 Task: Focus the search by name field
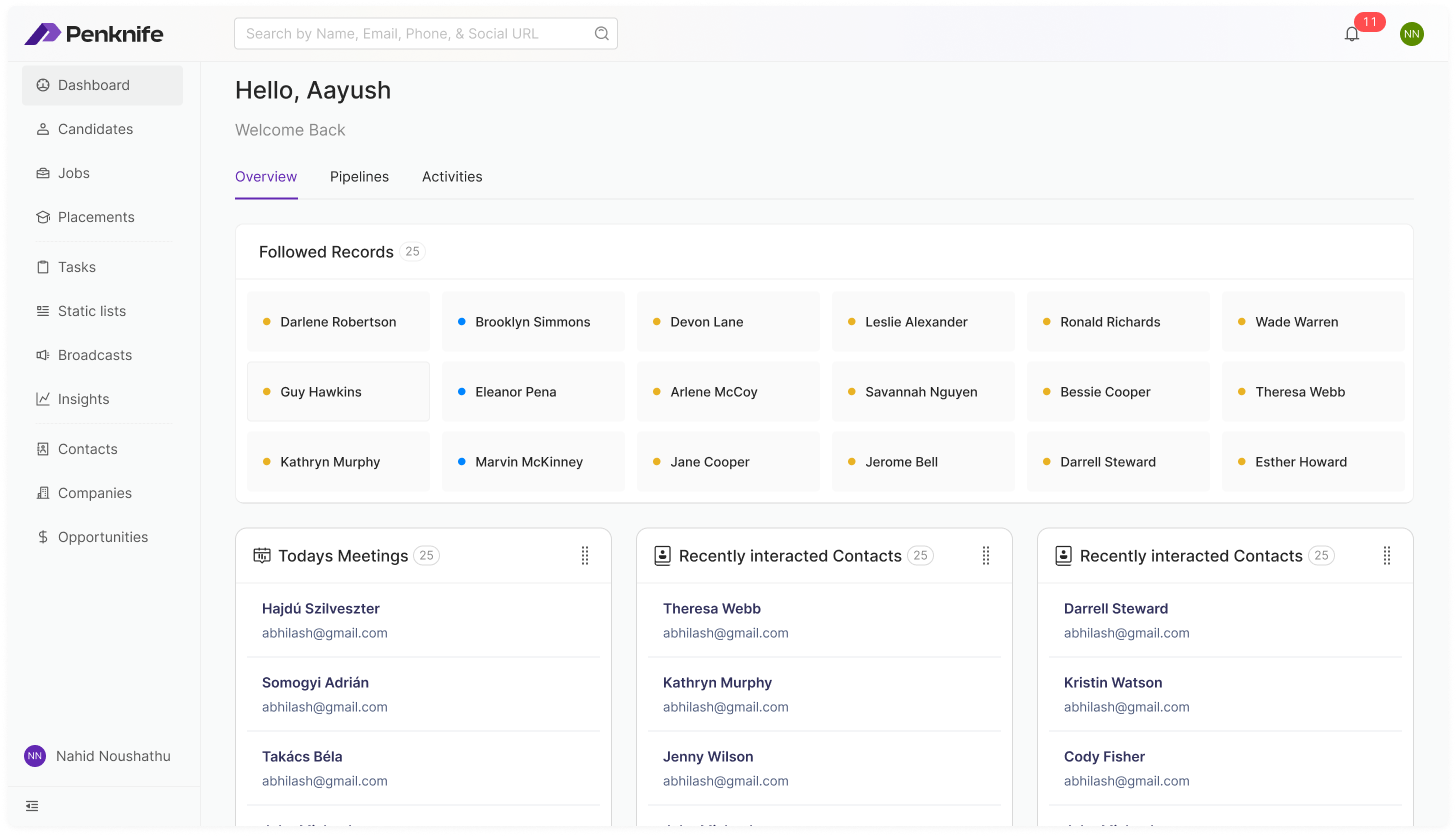[425, 33]
